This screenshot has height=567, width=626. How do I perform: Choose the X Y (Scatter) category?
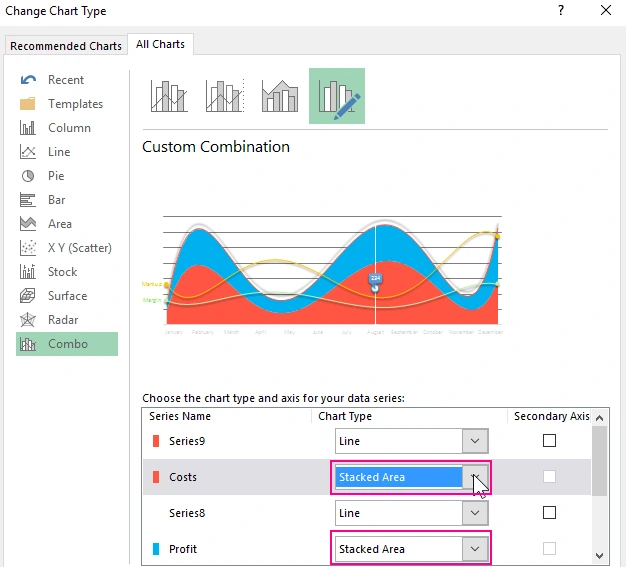pyautogui.click(x=79, y=248)
